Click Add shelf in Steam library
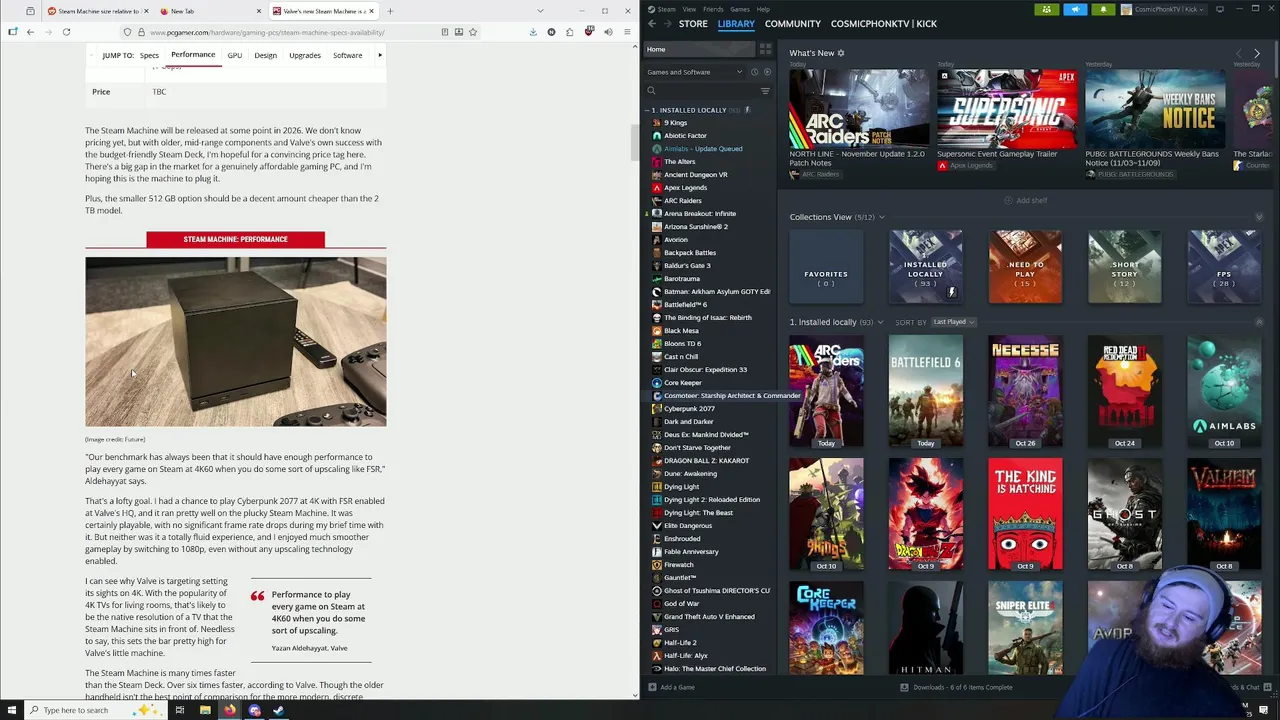The height and width of the screenshot is (720, 1280). point(1026,200)
